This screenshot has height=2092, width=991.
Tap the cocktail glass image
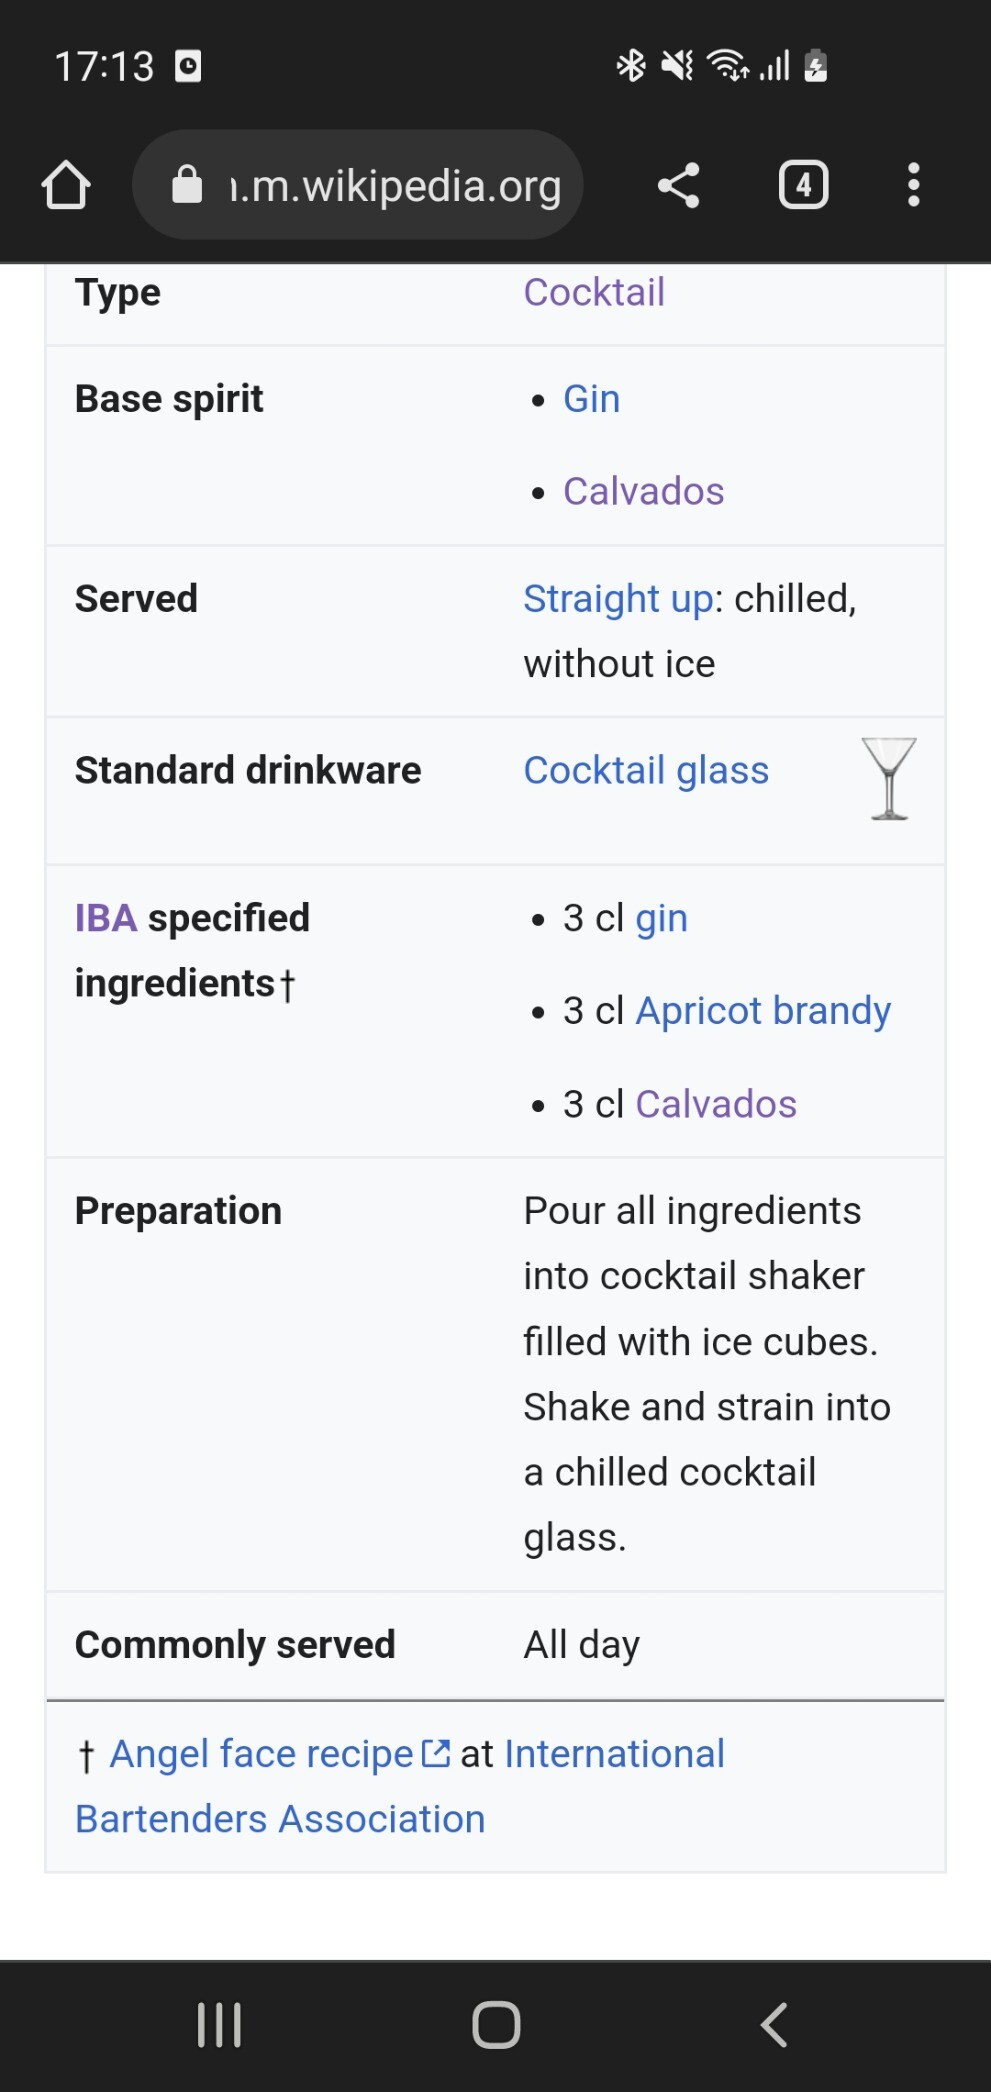[x=888, y=779]
